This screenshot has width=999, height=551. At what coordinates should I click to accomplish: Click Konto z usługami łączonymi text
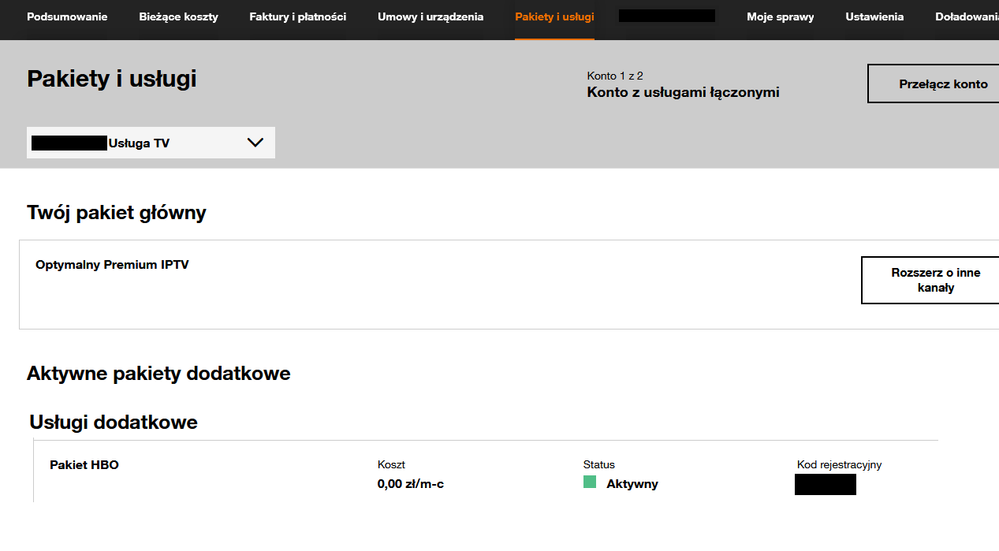682,93
